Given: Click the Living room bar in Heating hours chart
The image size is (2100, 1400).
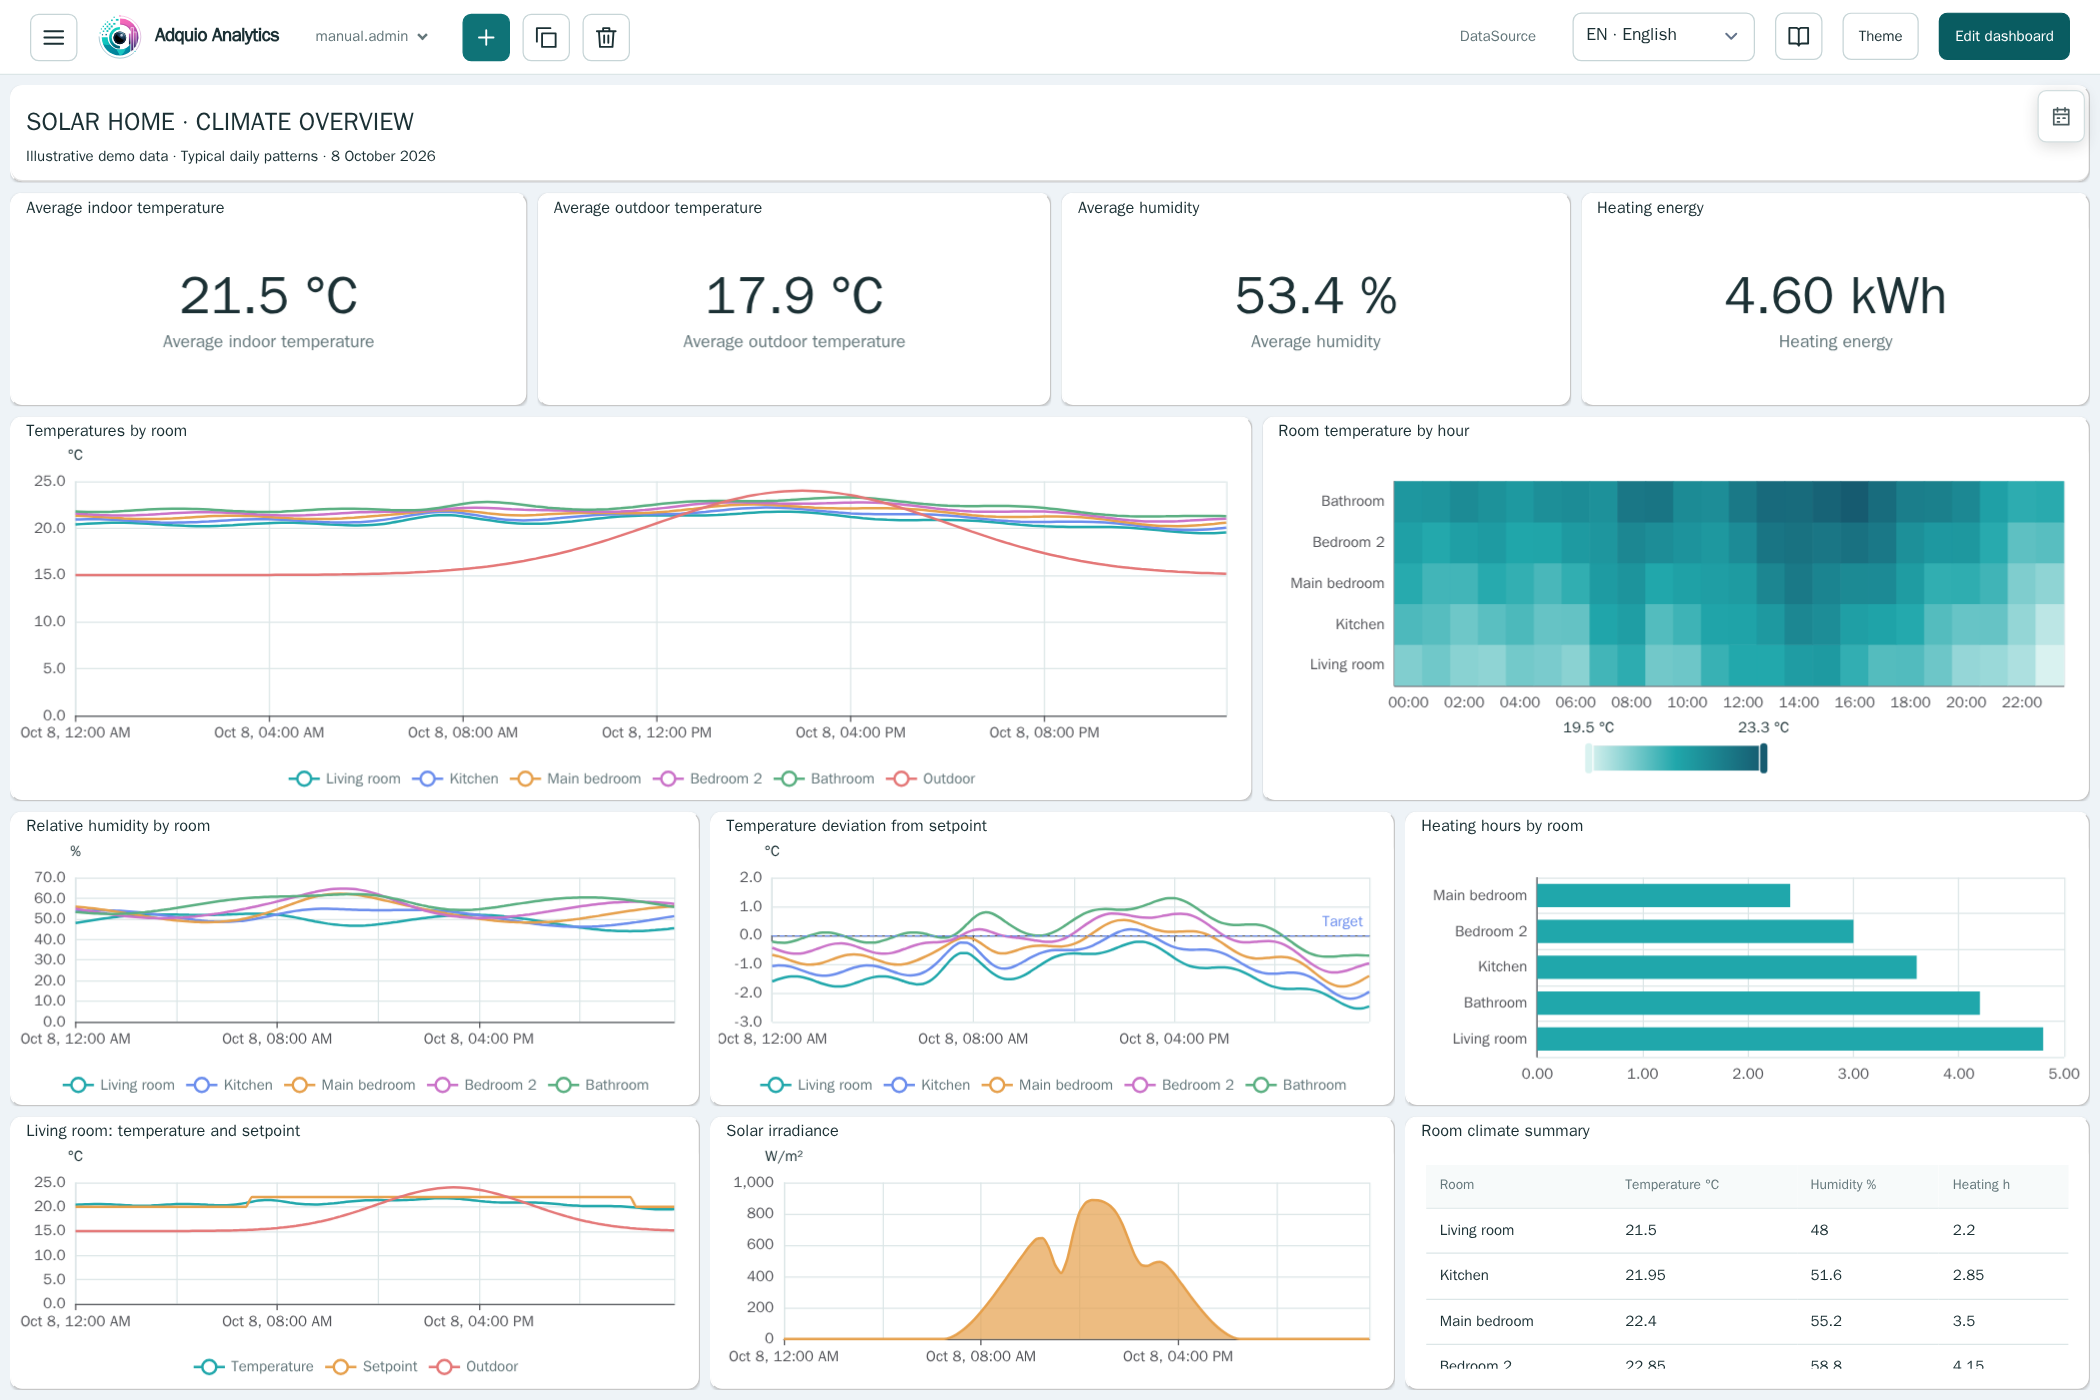Looking at the screenshot, I should [1789, 1039].
